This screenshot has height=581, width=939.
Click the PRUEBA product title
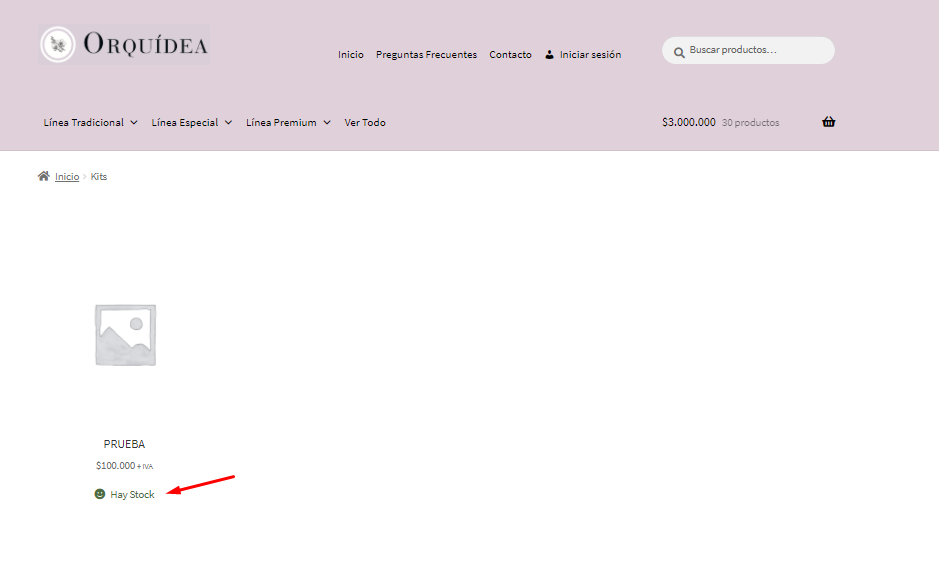pos(124,444)
